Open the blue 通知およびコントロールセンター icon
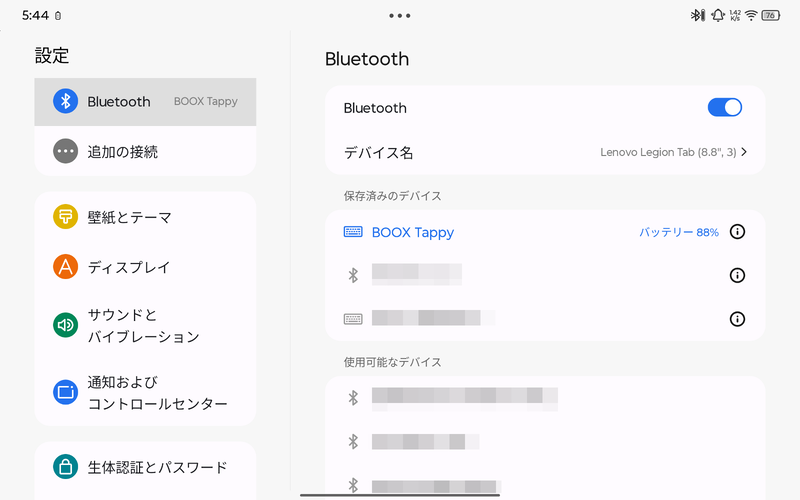This screenshot has height=500, width=800. pyautogui.click(x=65, y=392)
